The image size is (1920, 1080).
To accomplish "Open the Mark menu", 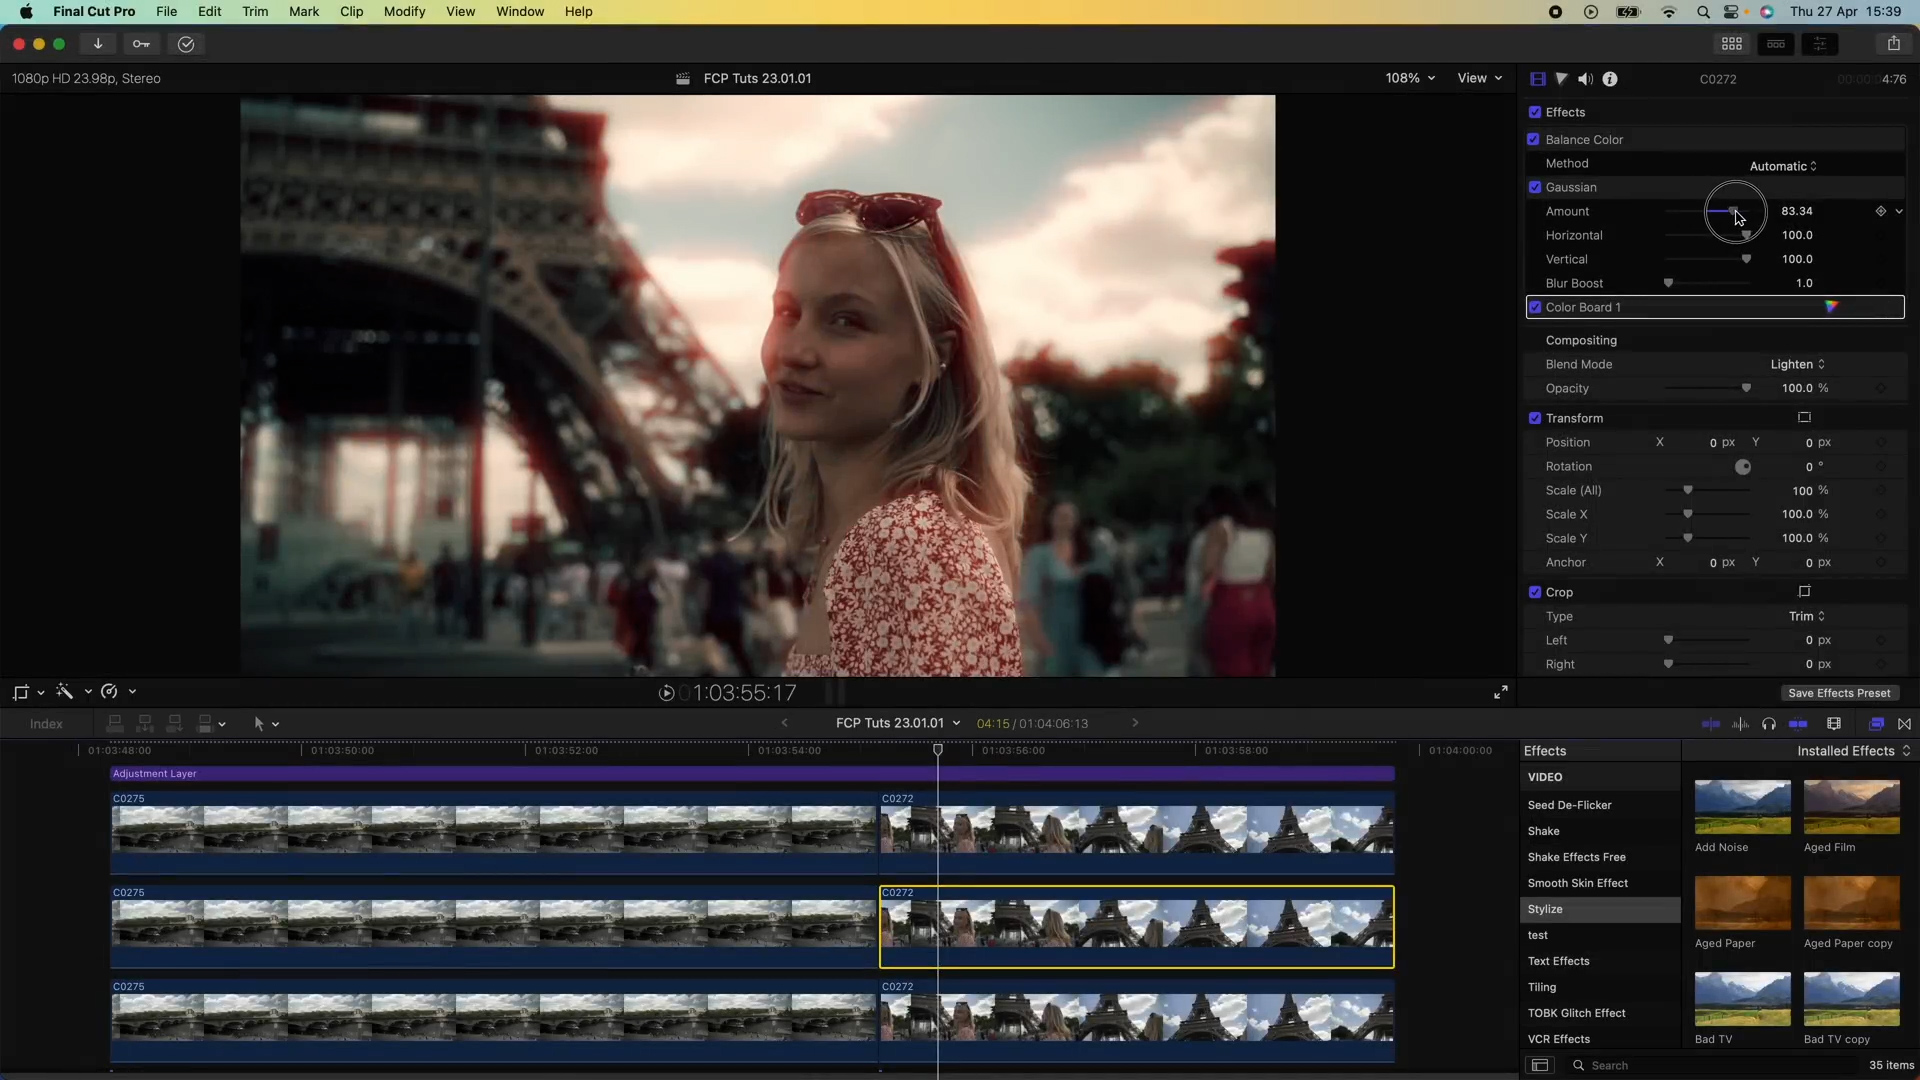I will click(304, 11).
